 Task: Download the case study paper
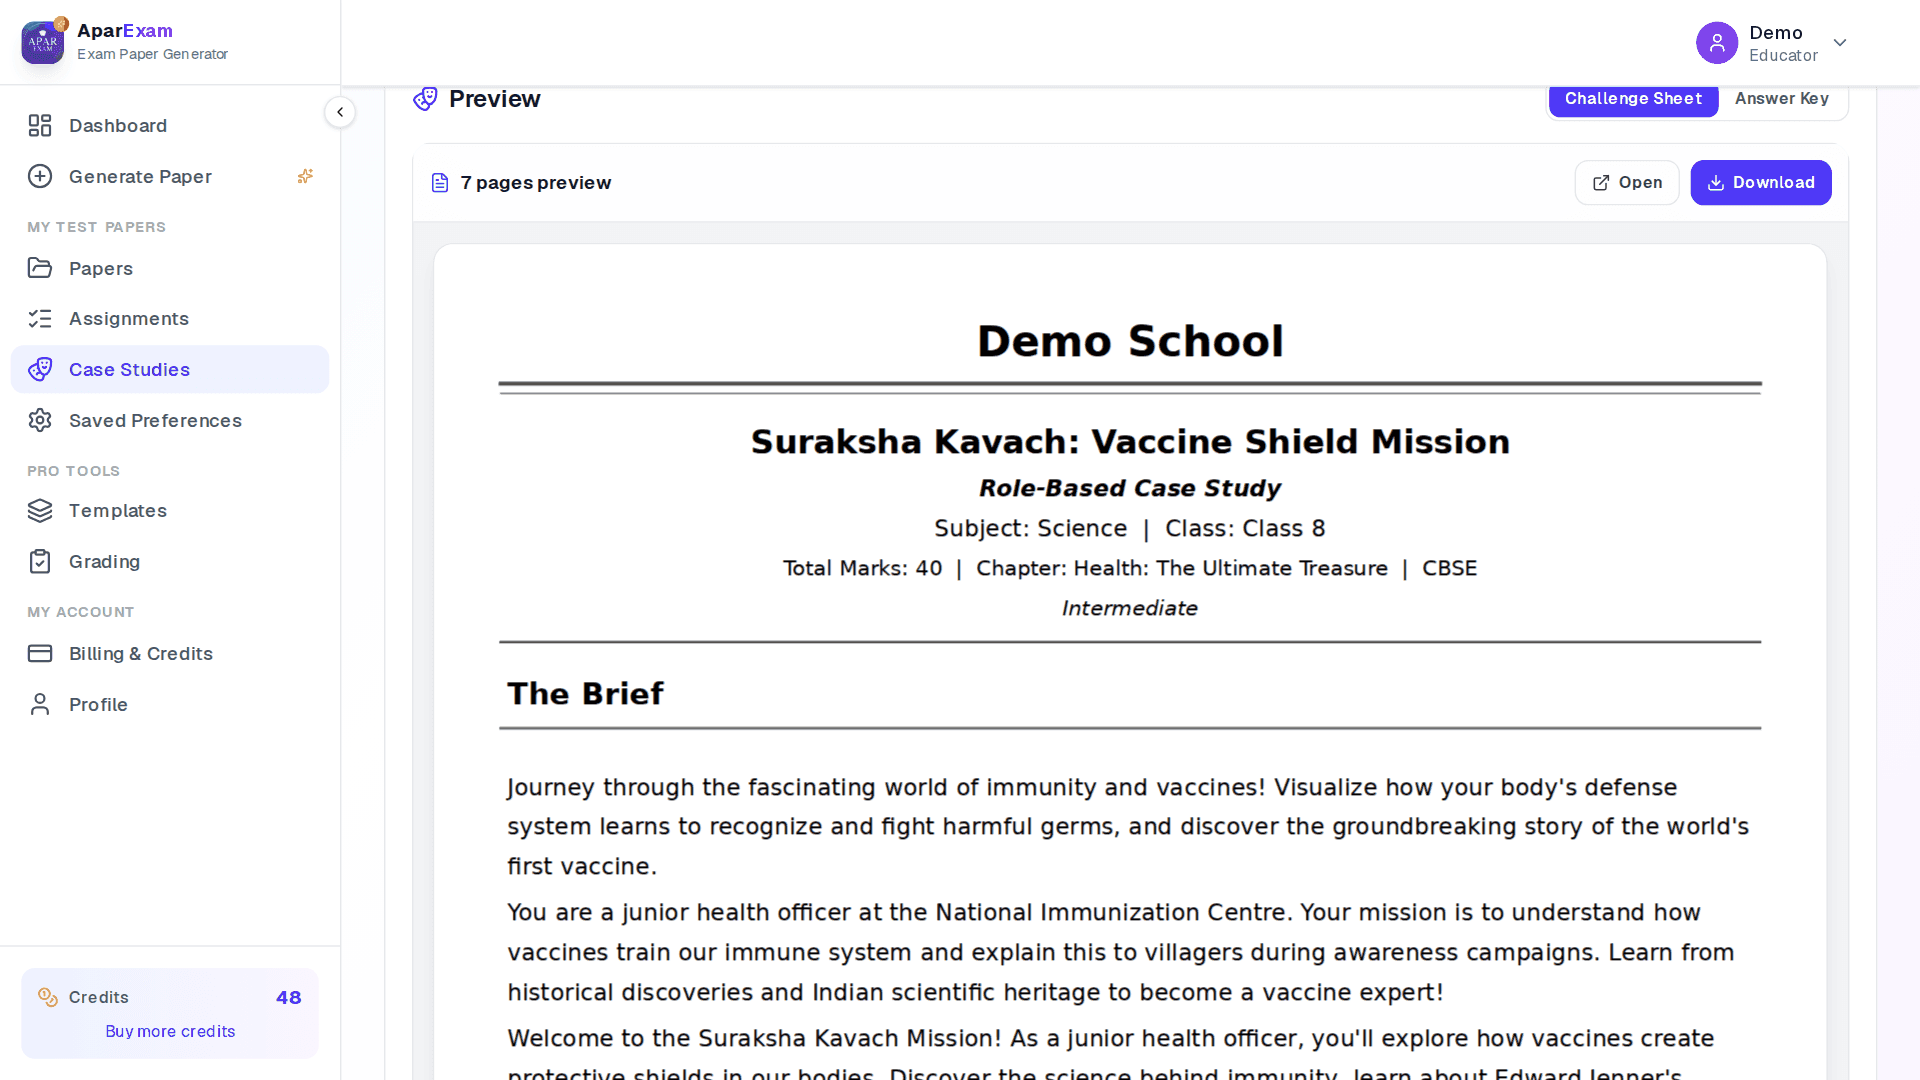pyautogui.click(x=1761, y=183)
